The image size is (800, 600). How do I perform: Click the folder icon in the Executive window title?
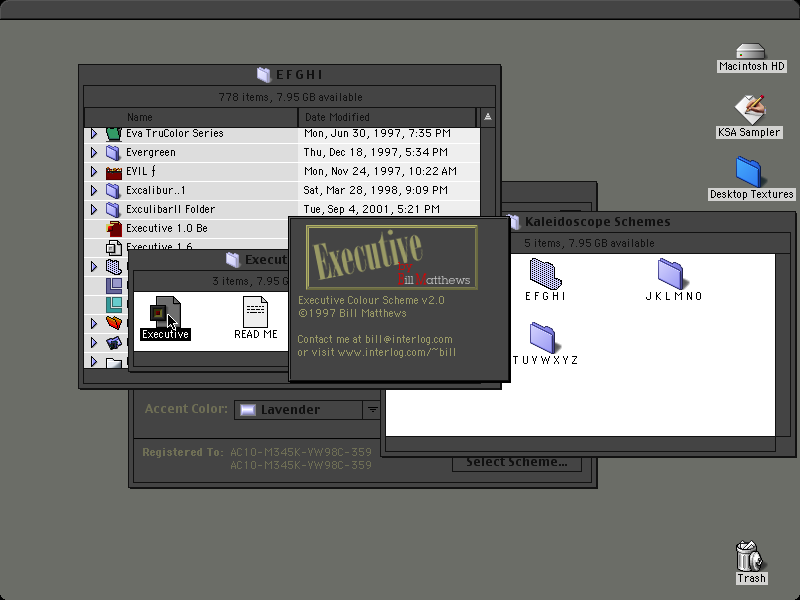click(x=233, y=260)
